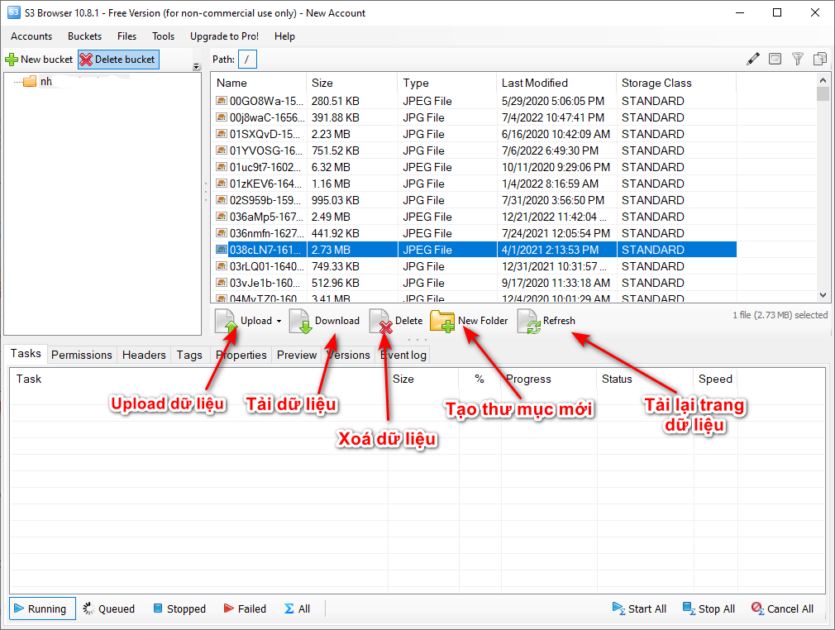The height and width of the screenshot is (630, 835).
Task: Click the Progress column header in tasks
Action: coord(549,379)
